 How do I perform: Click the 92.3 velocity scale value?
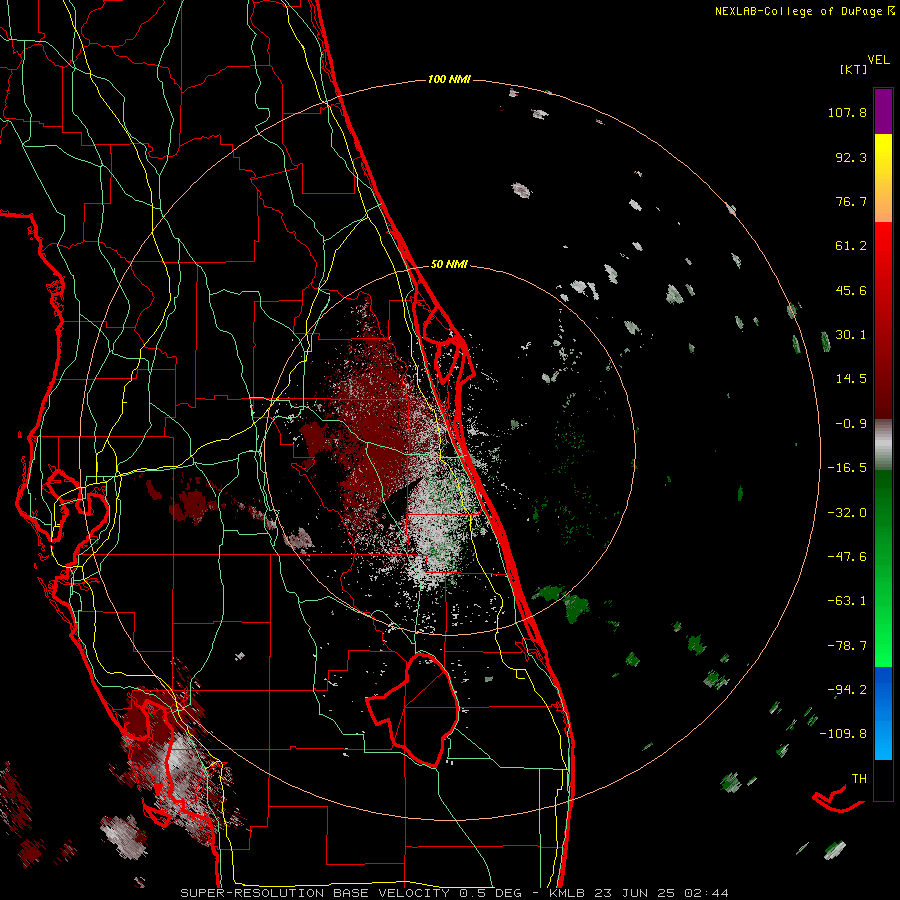pos(851,157)
